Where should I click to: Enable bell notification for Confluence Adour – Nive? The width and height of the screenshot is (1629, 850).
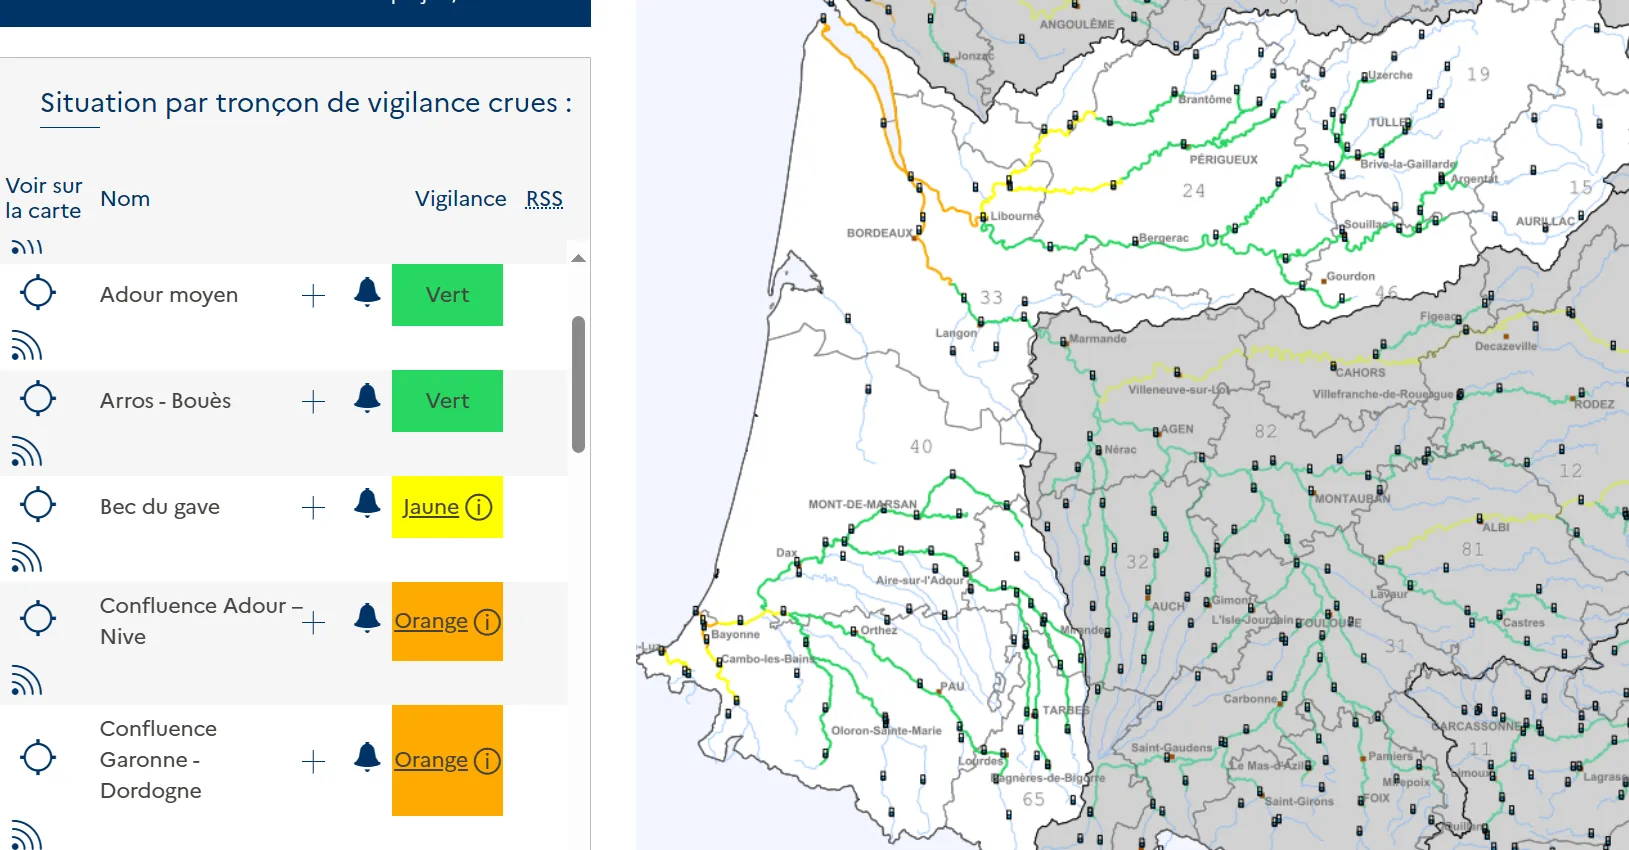coord(367,618)
